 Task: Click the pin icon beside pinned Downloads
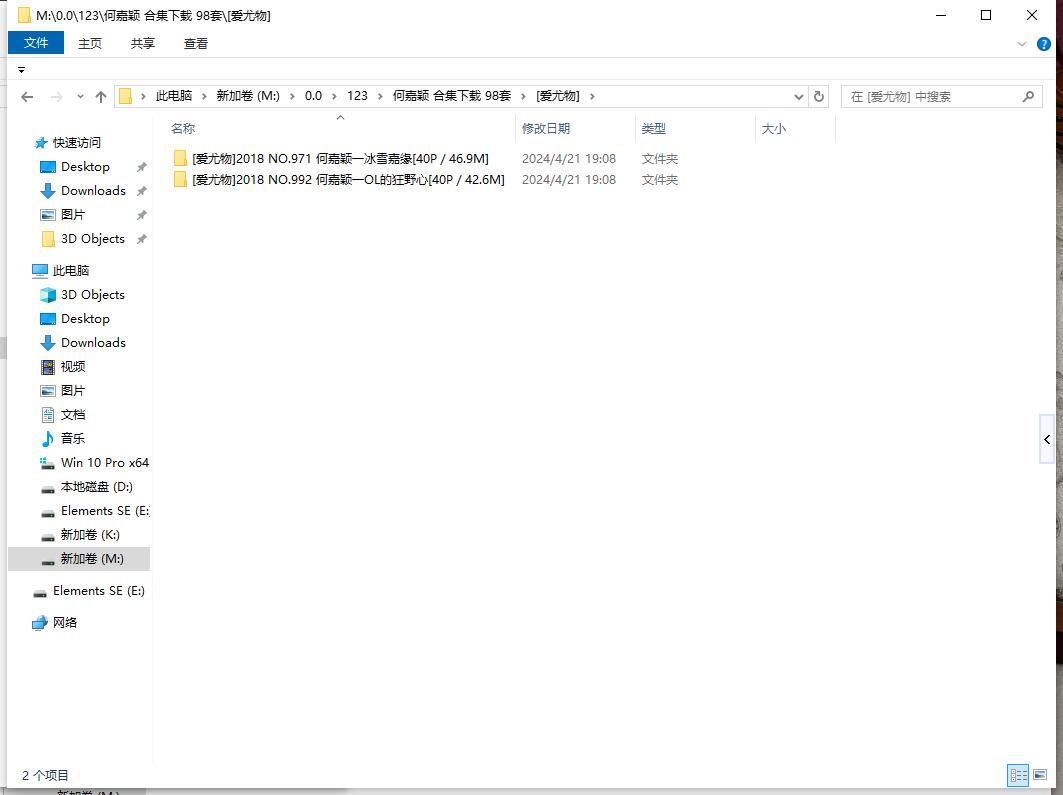(x=141, y=191)
